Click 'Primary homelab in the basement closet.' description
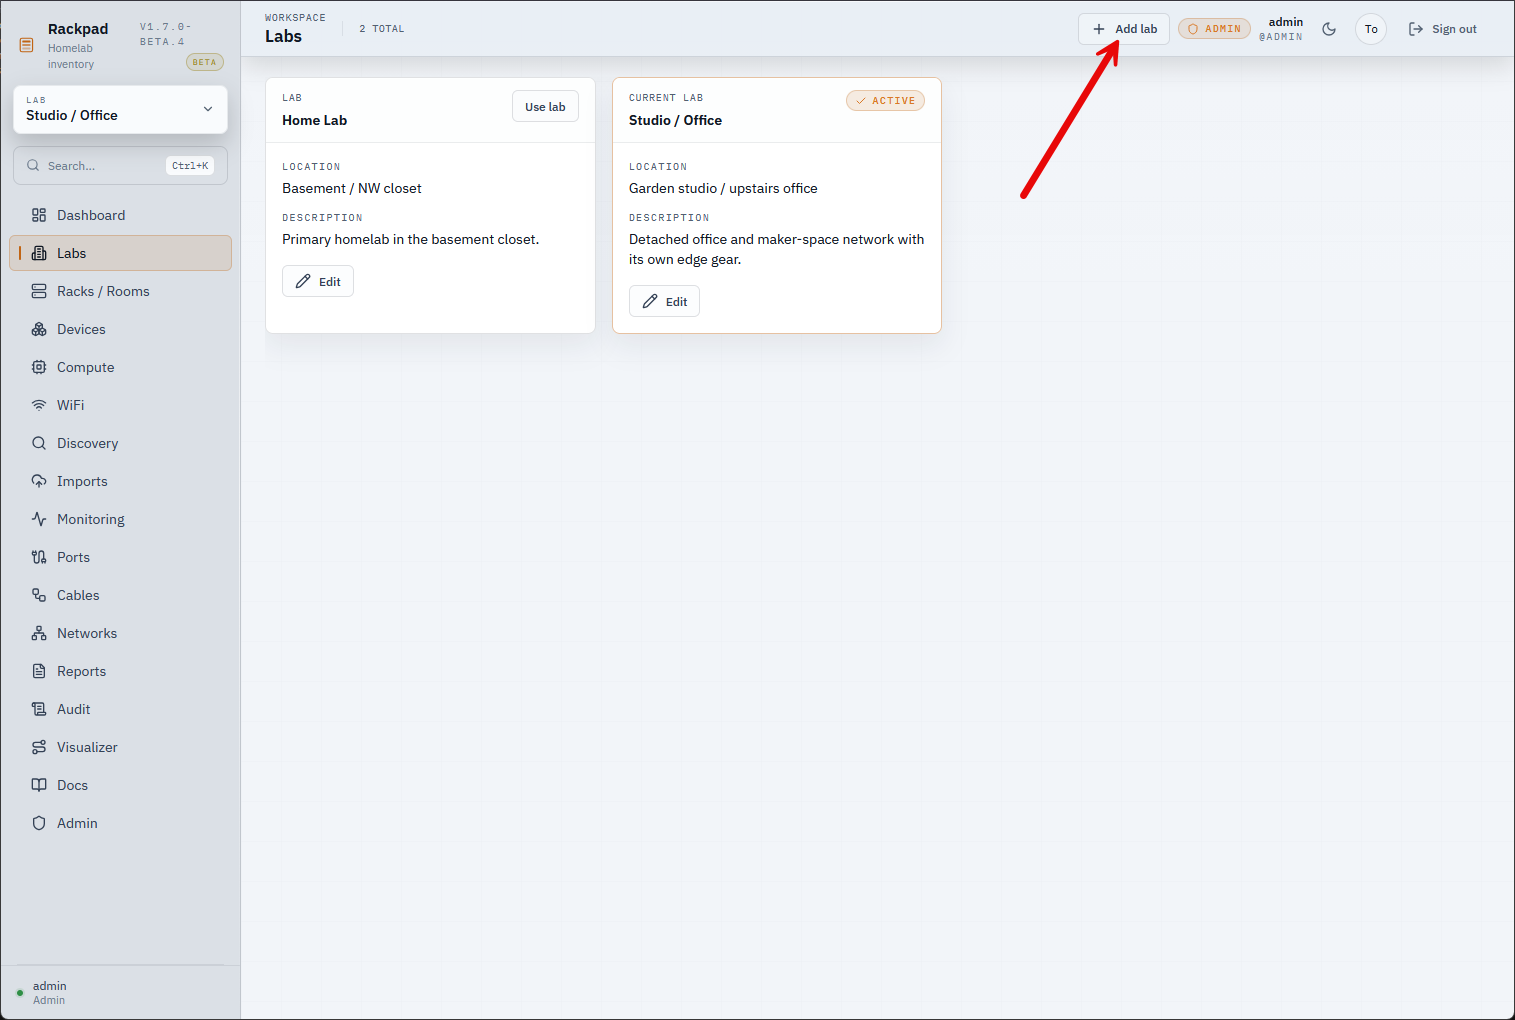Screen dimensions: 1515x1020 [x=410, y=239]
